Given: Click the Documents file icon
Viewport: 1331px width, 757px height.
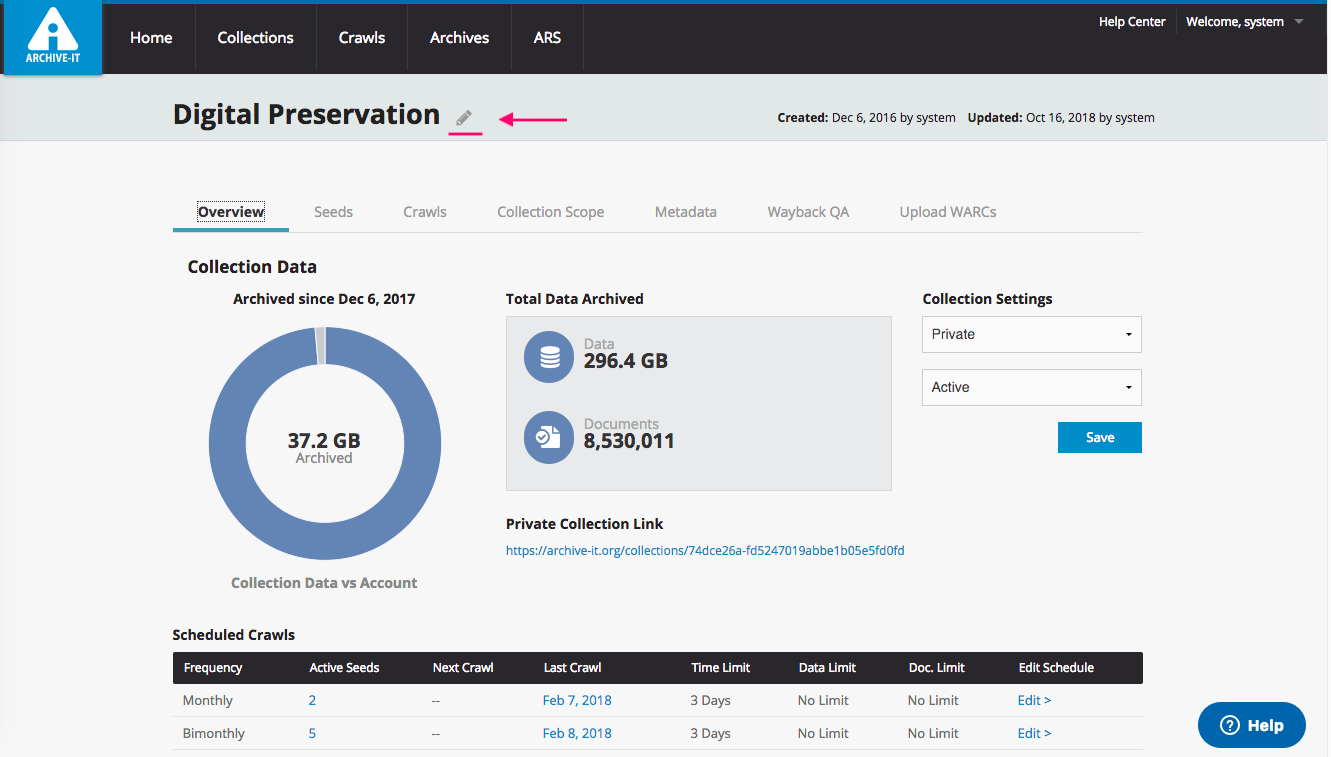Looking at the screenshot, I should [549, 438].
